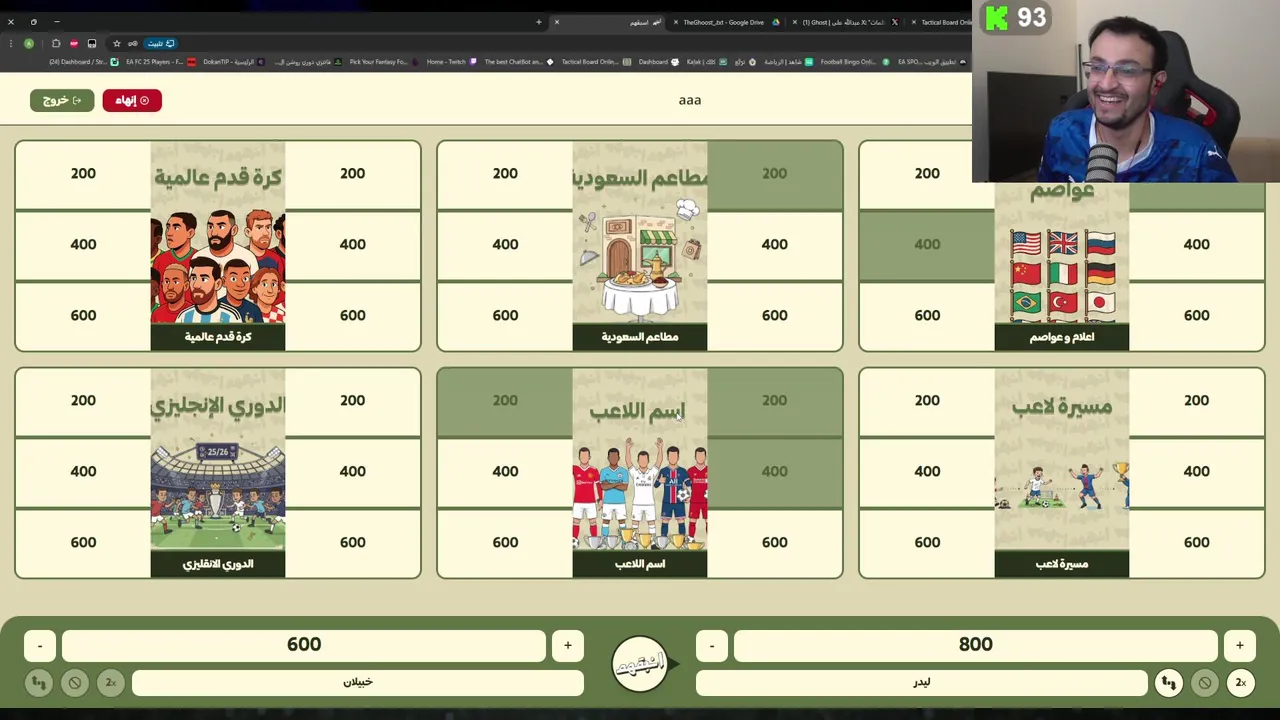Select right 400 in الدوري الانقليزي card

tap(352, 472)
